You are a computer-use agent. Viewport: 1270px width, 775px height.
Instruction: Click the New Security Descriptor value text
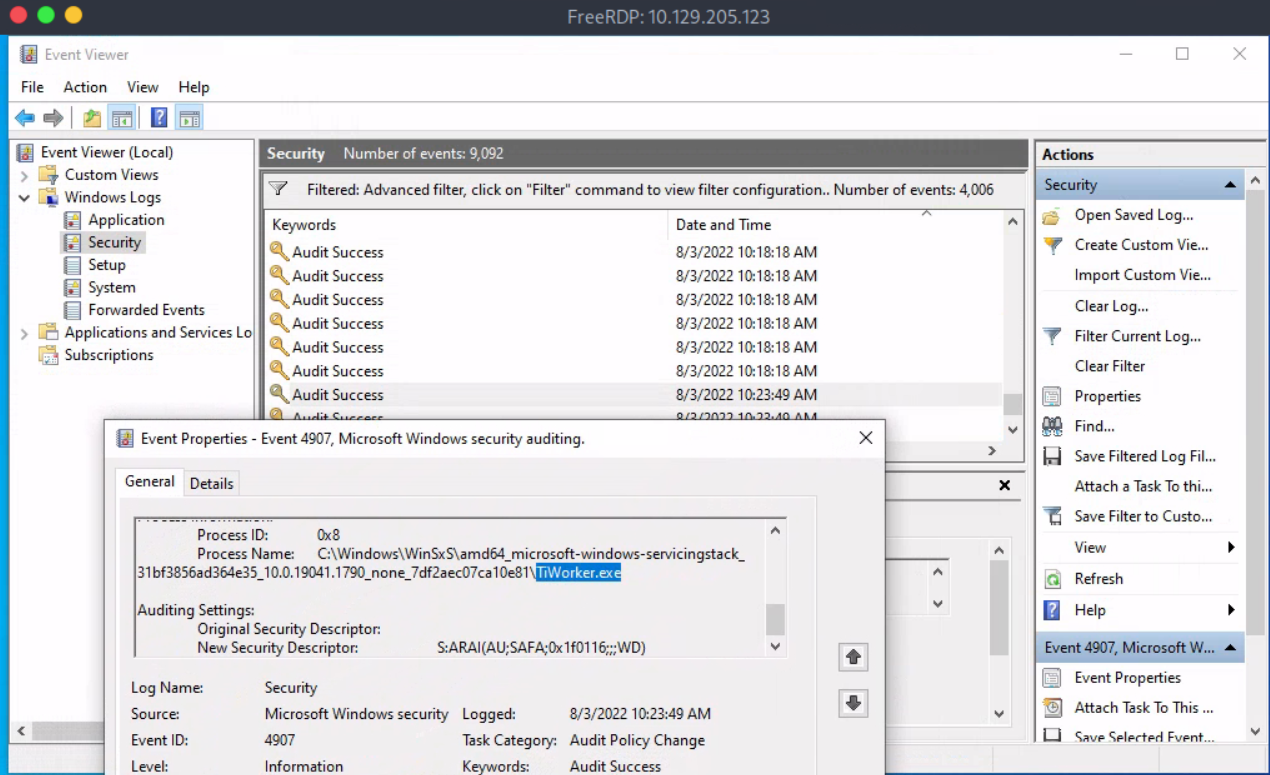click(x=541, y=648)
